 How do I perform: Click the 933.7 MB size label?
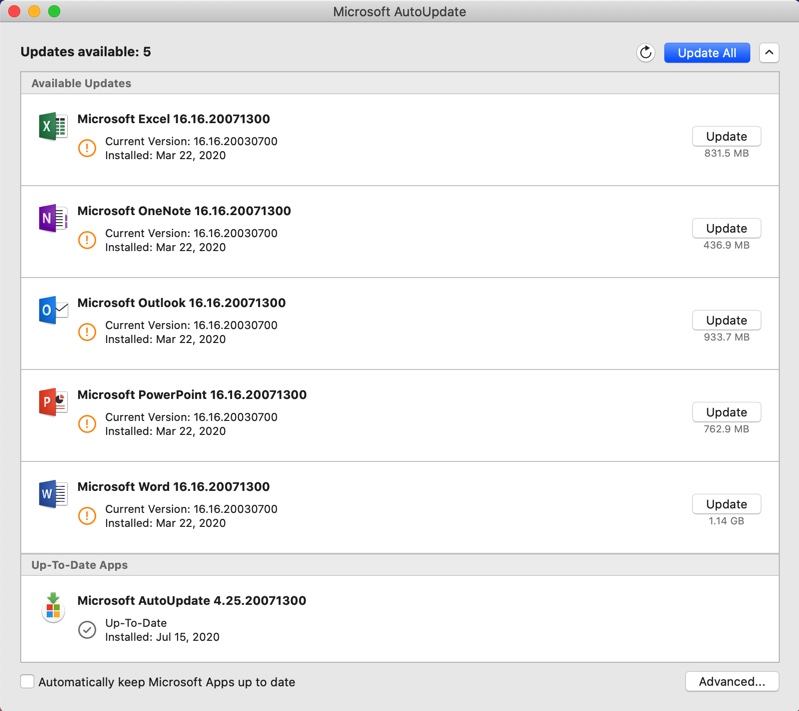tap(726, 337)
